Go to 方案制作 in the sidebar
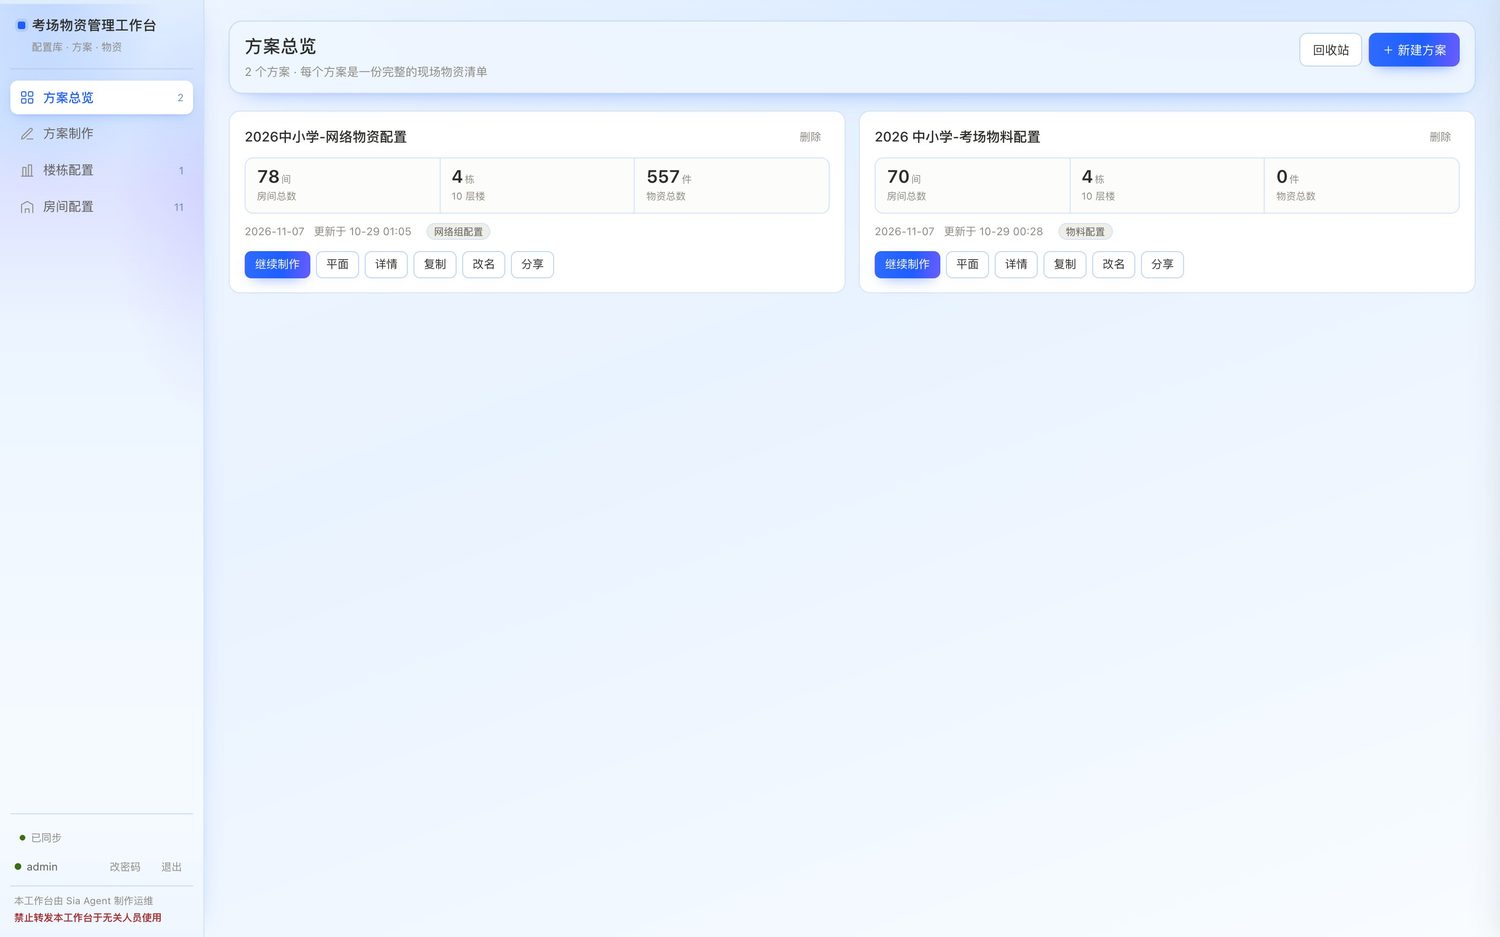Screen dimensions: 1500x937 pos(101,134)
